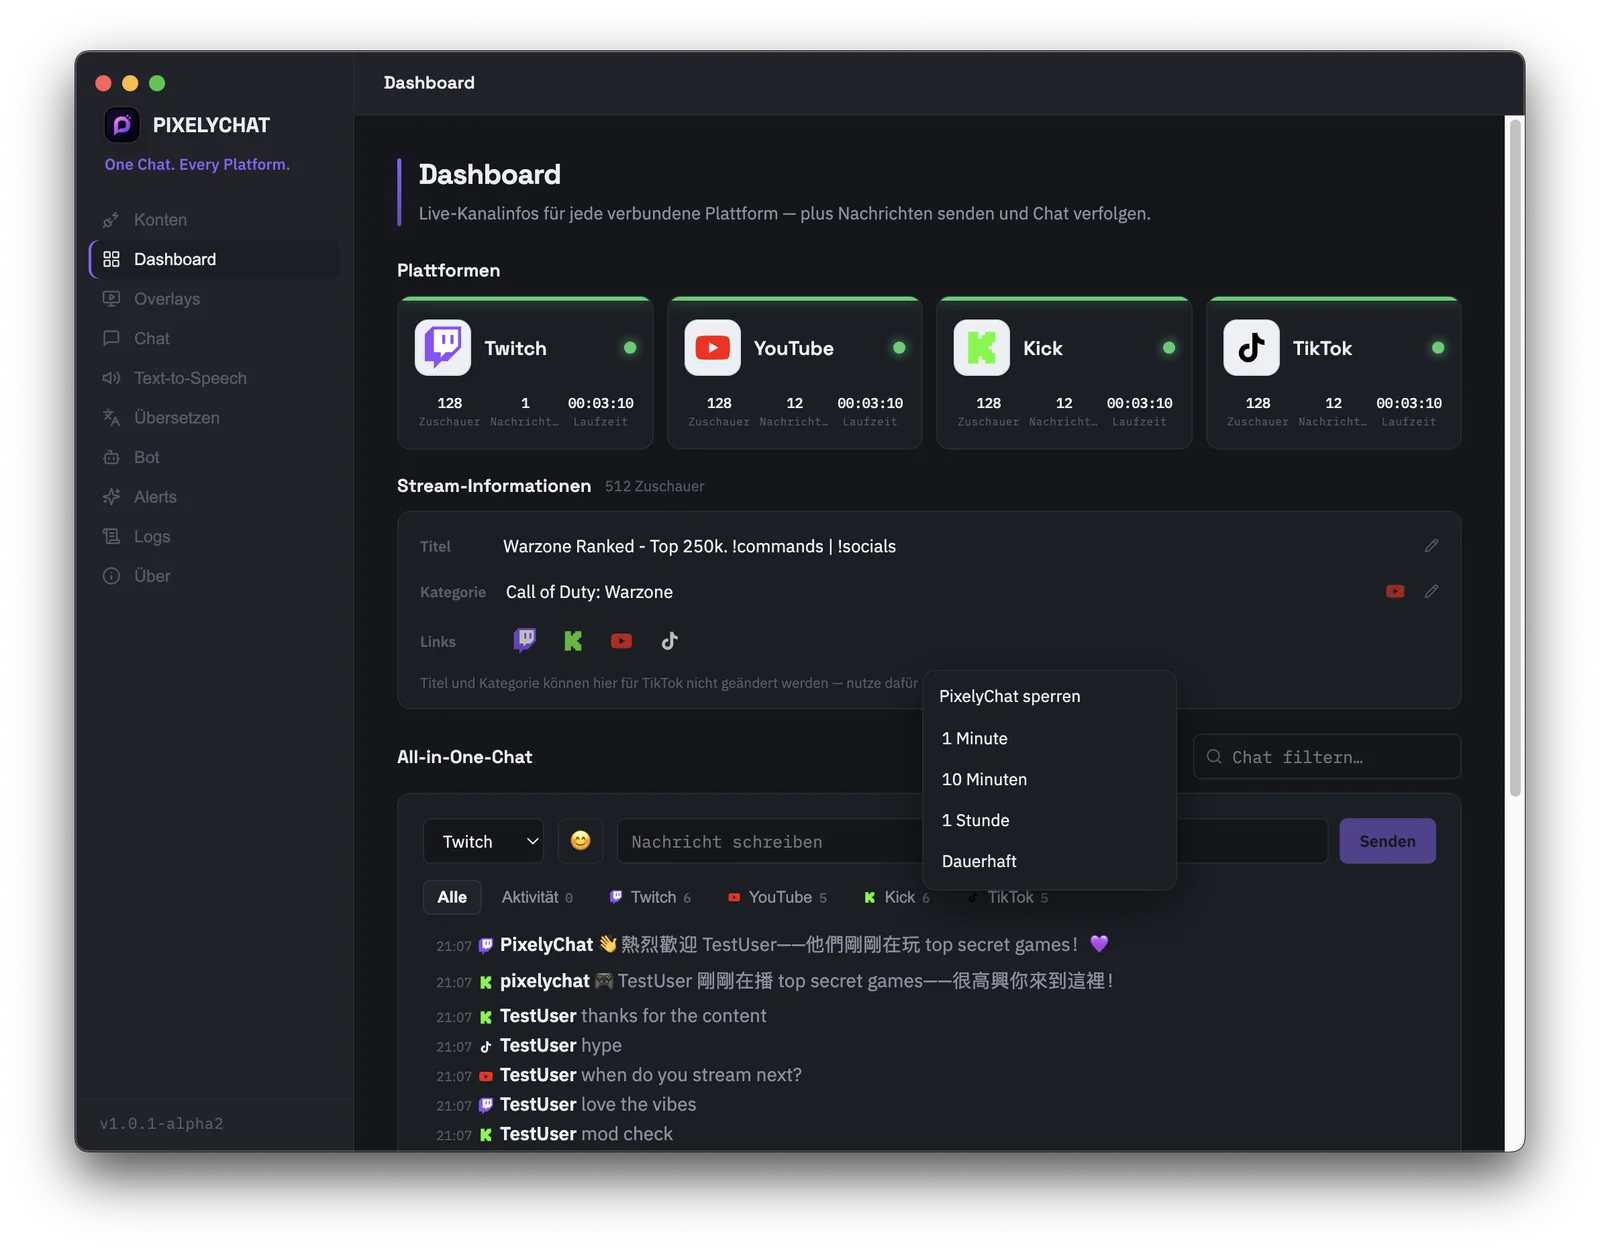Click the Twitch platform card icon
Viewport: 1600px width, 1251px height.
(x=443, y=348)
